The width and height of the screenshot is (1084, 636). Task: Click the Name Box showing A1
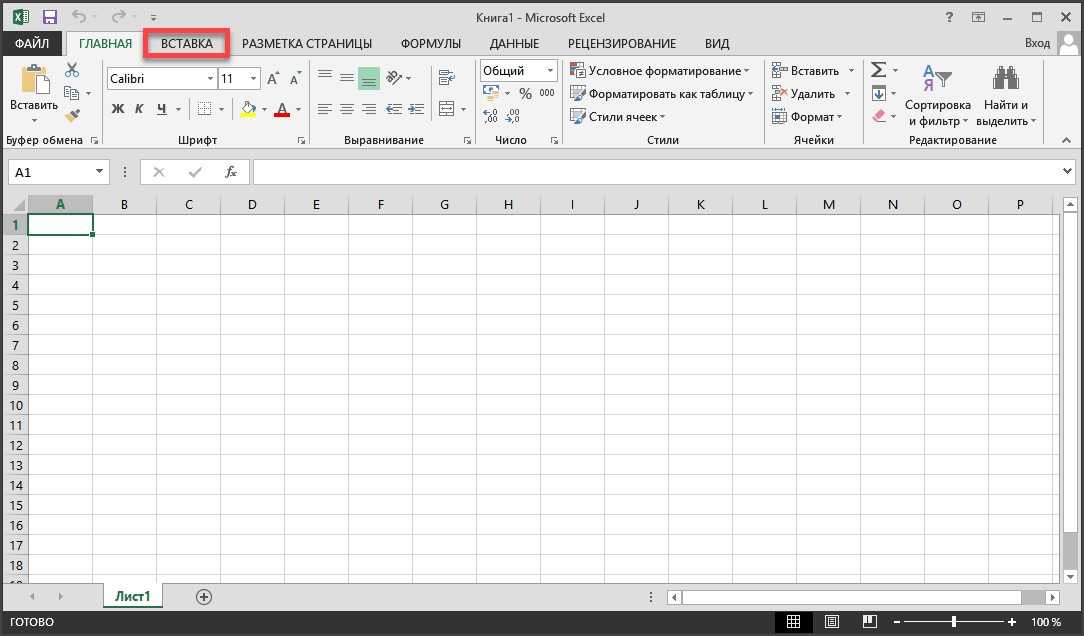50,172
